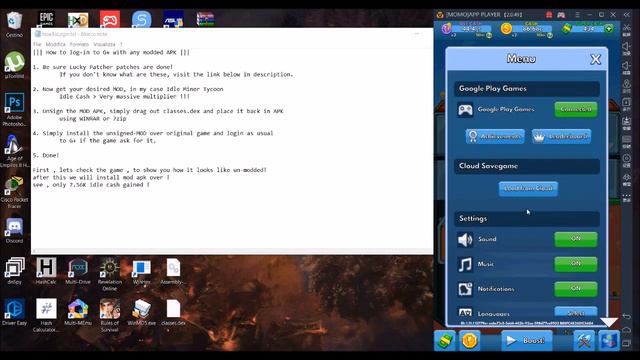Click the location pin in emulator sidebar

coord(627,84)
